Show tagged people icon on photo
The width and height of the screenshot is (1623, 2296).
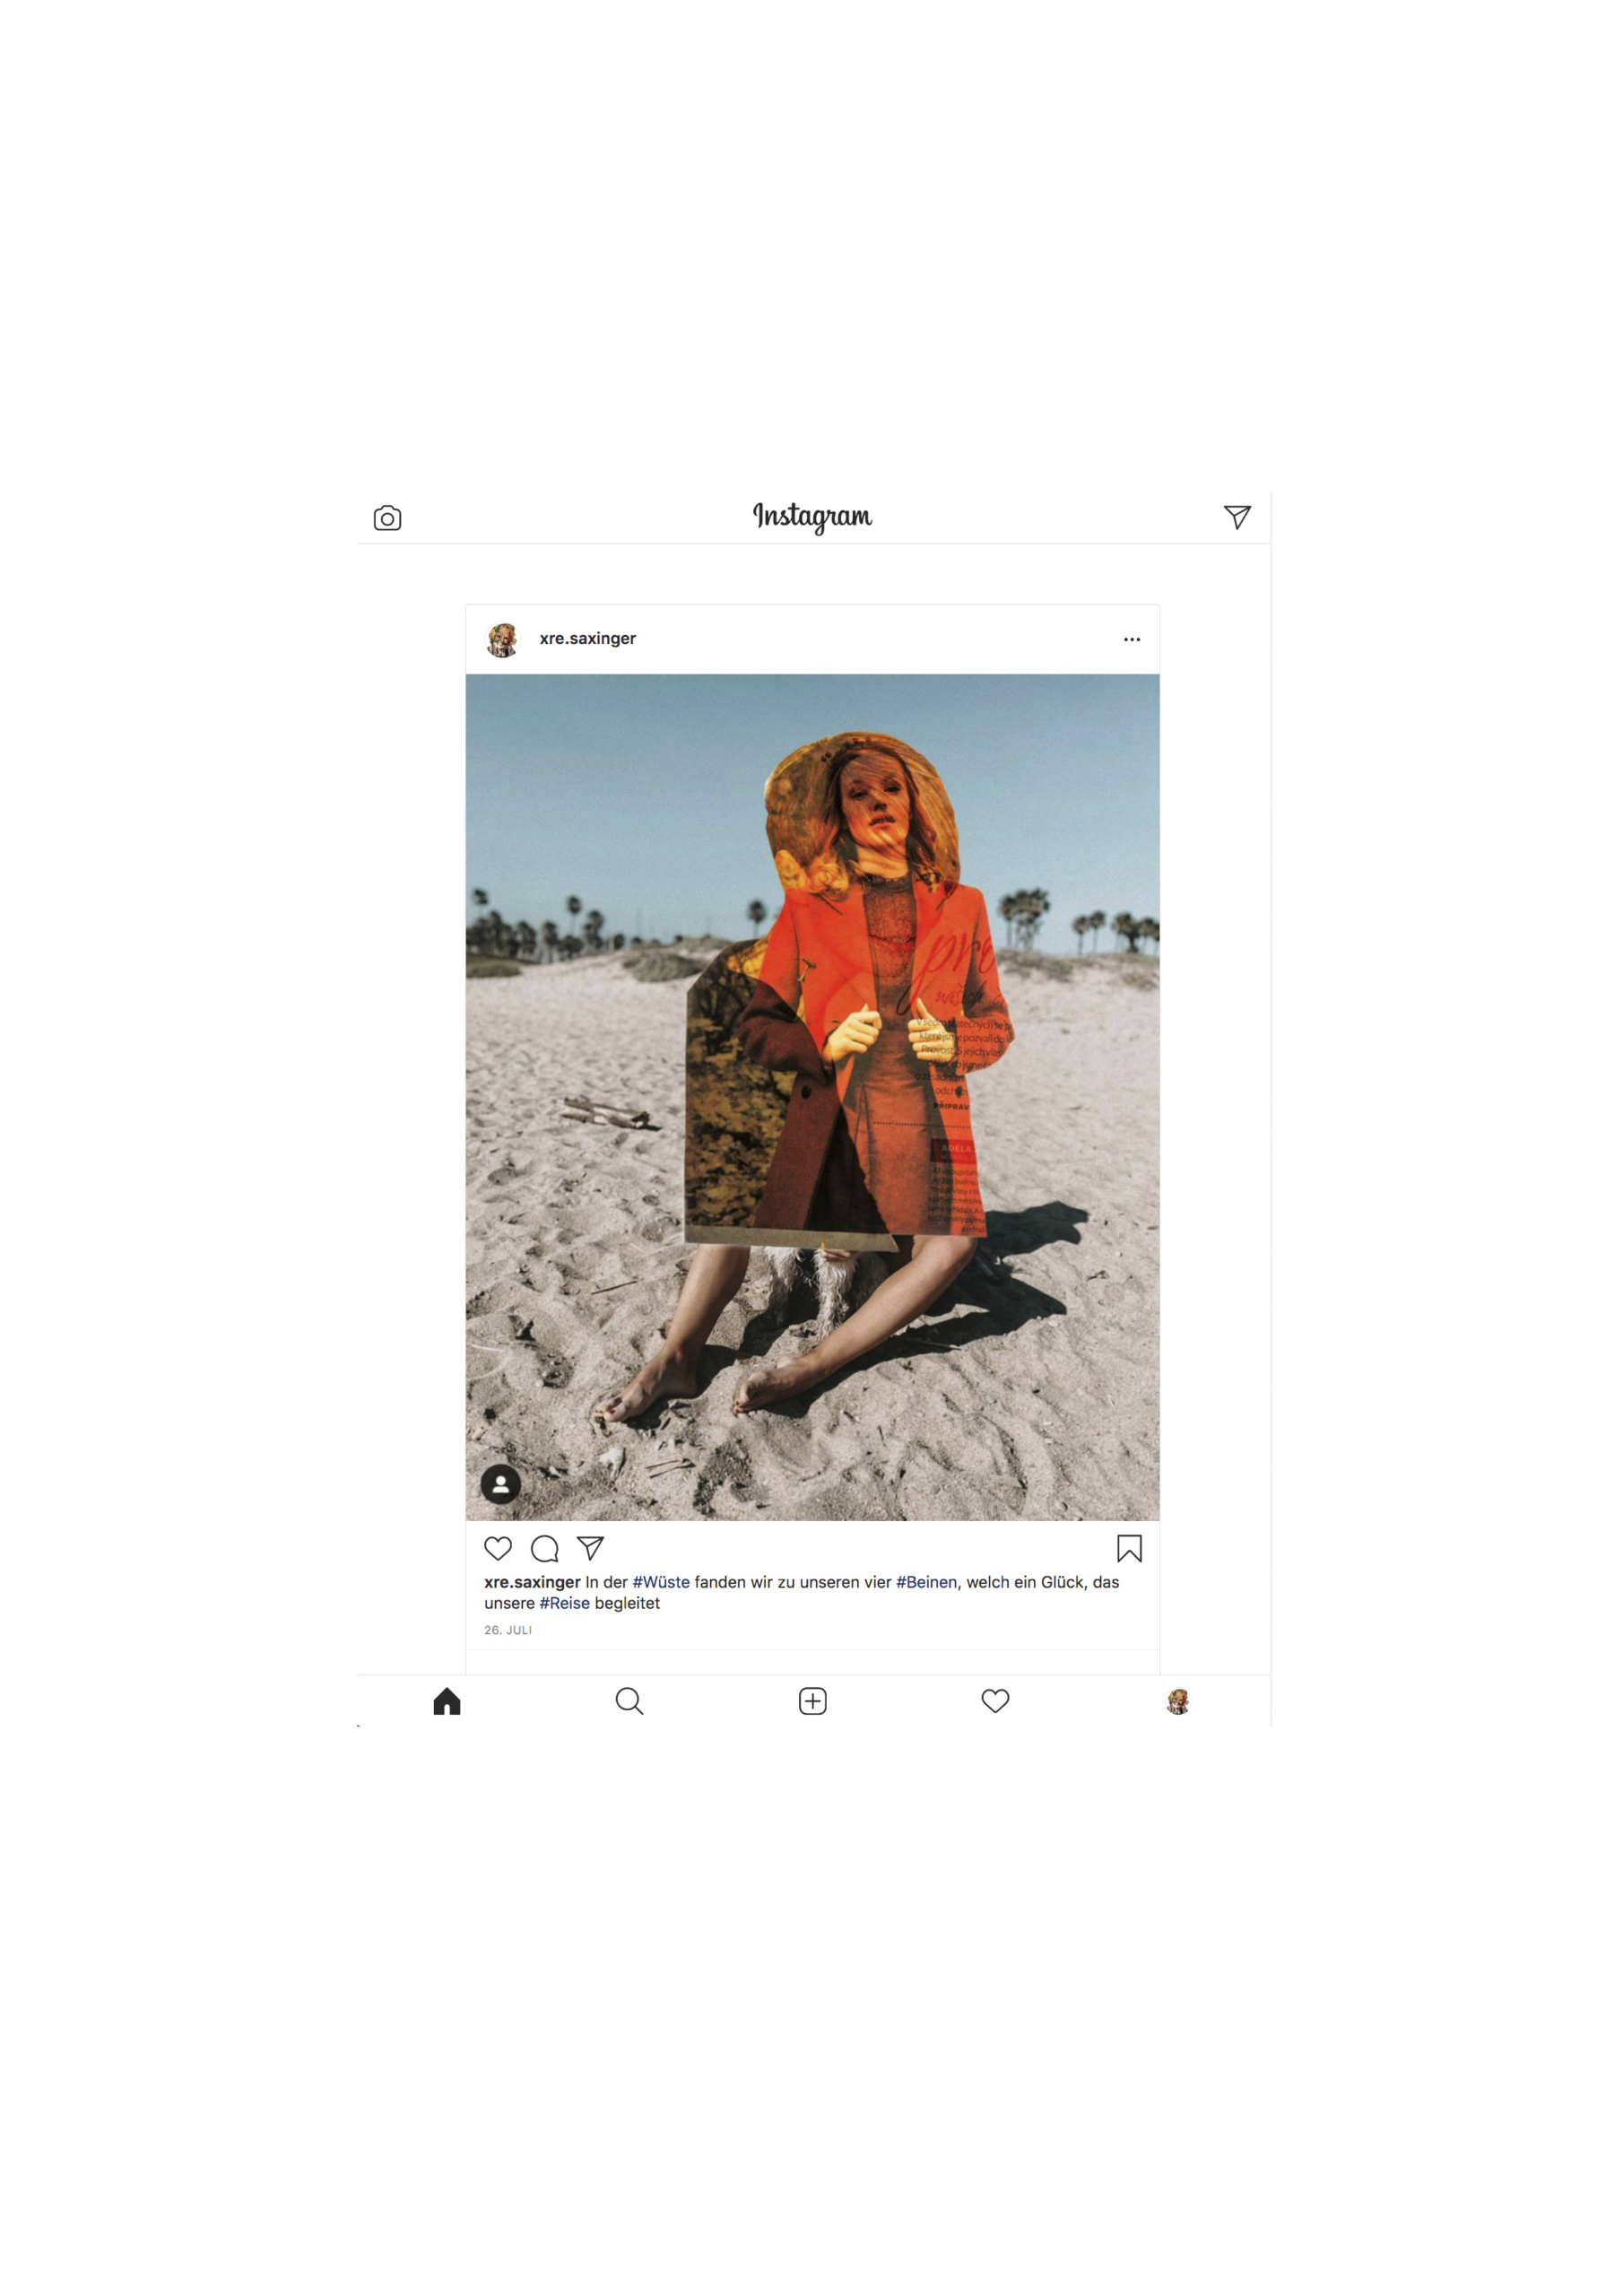click(501, 1484)
